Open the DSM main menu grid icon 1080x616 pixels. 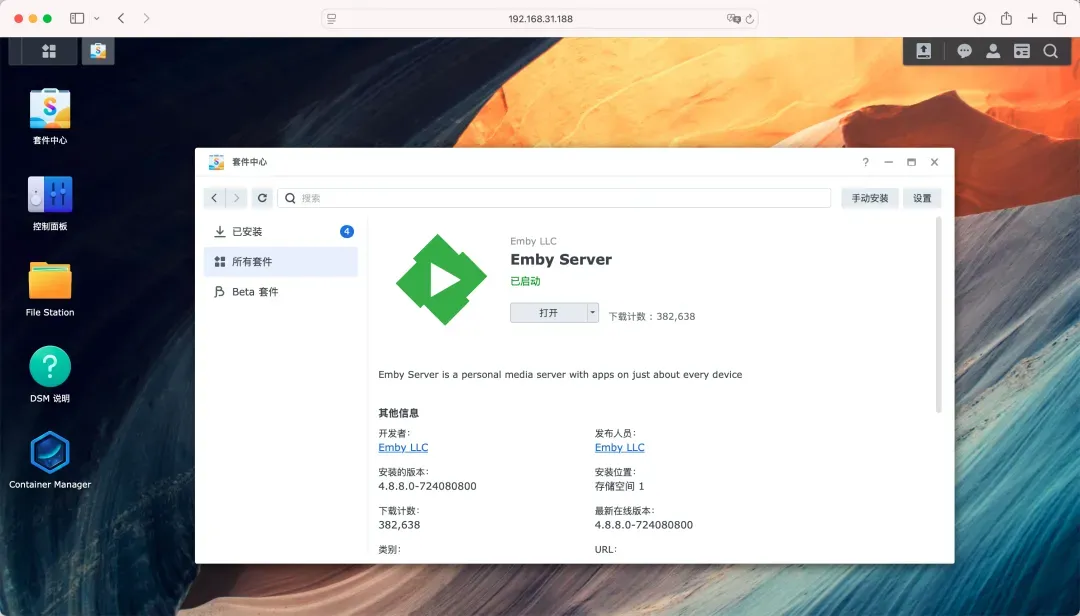(x=49, y=51)
